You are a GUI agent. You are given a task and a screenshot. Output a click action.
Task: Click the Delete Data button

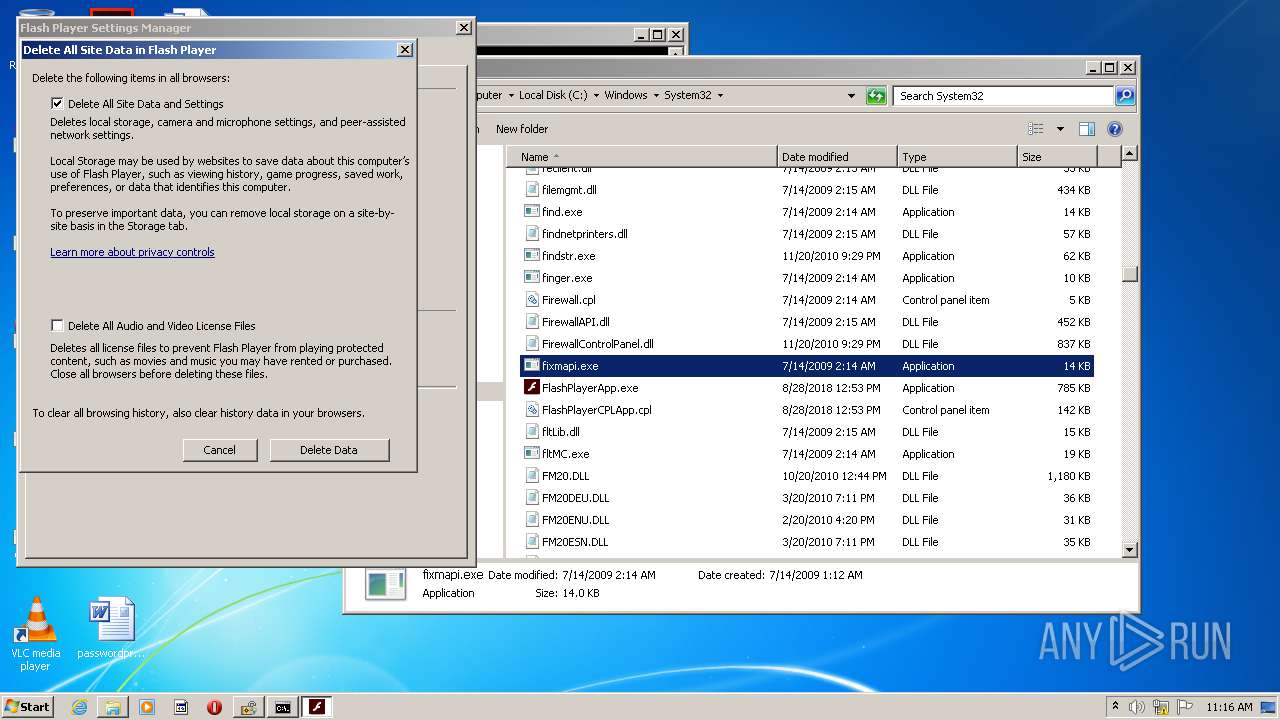point(329,450)
